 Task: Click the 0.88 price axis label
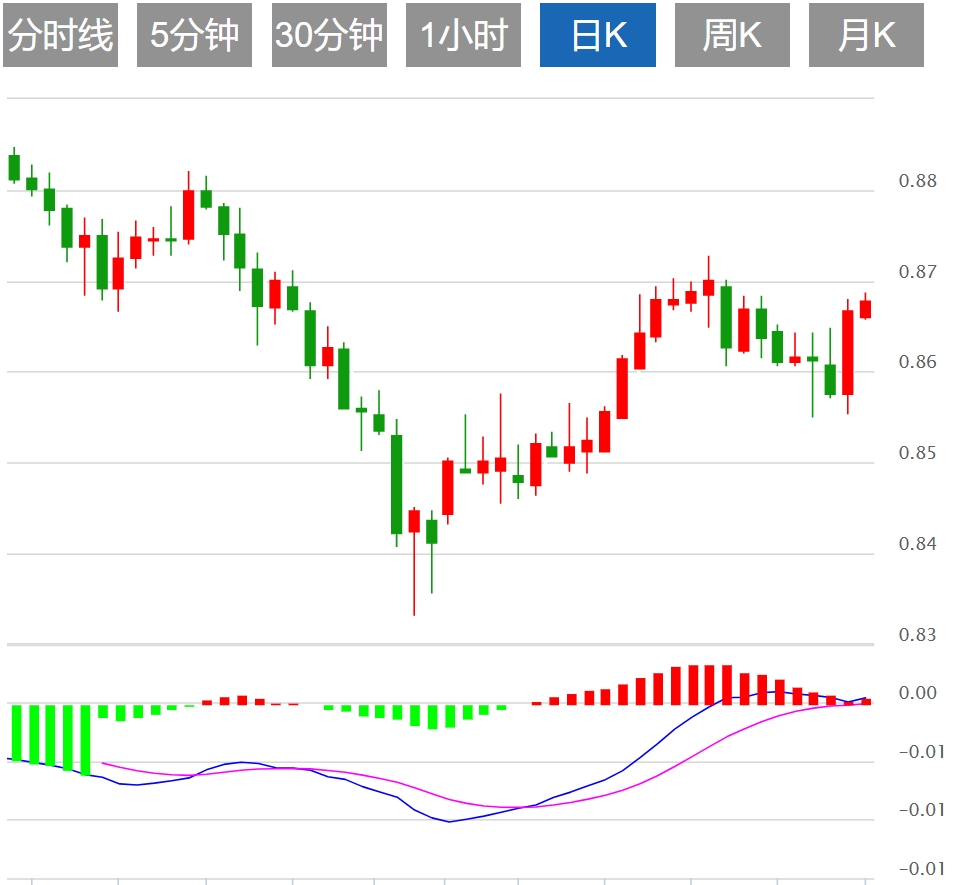pyautogui.click(x=918, y=181)
